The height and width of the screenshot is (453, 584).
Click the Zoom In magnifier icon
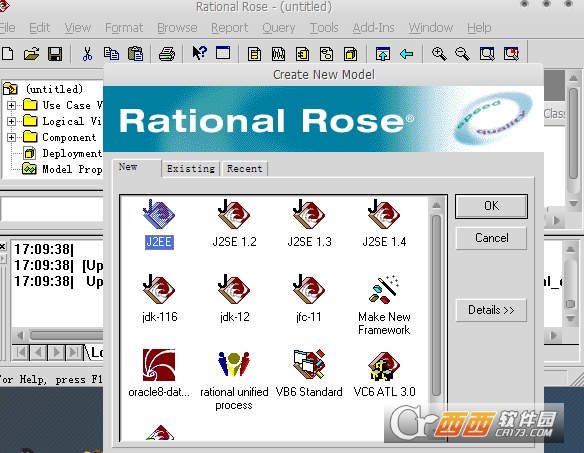[x=439, y=54]
